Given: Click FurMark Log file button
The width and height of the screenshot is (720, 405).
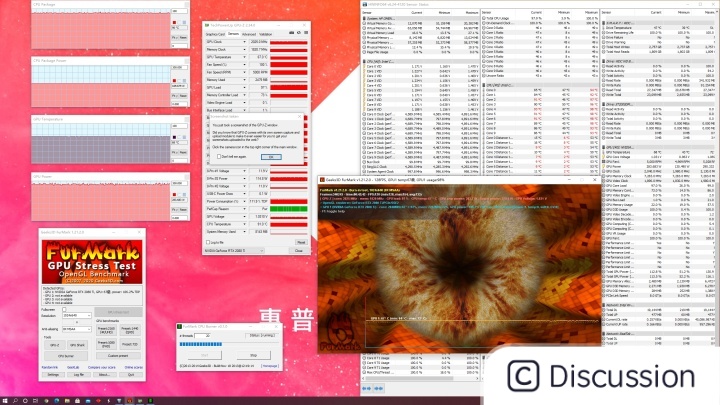Looking at the screenshot, I should [x=79, y=375].
